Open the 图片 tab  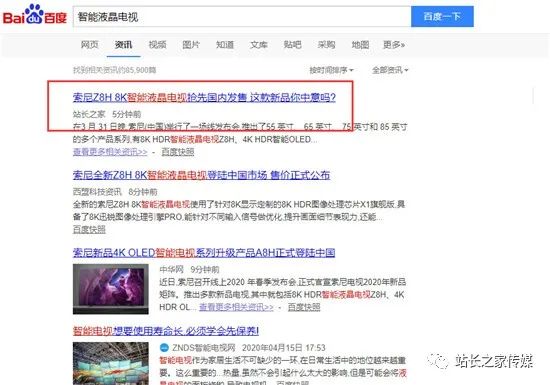[191, 45]
